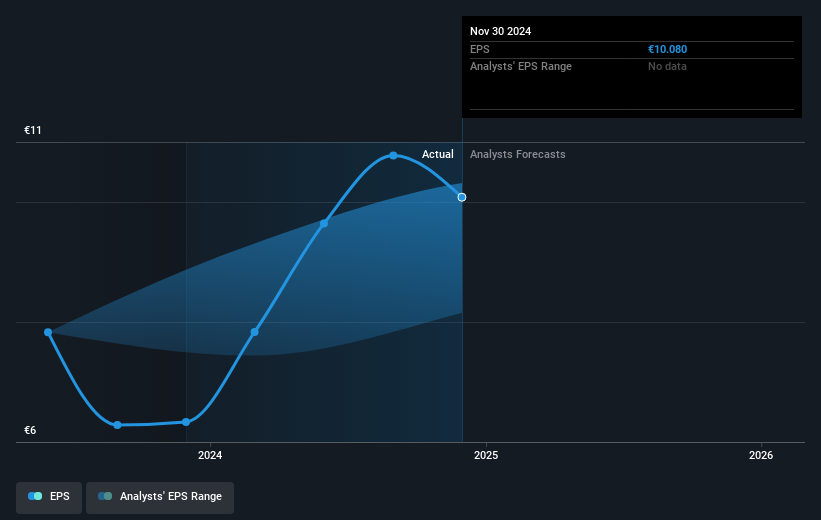Click the Nov 30 2024 tooltip date

tap(500, 31)
